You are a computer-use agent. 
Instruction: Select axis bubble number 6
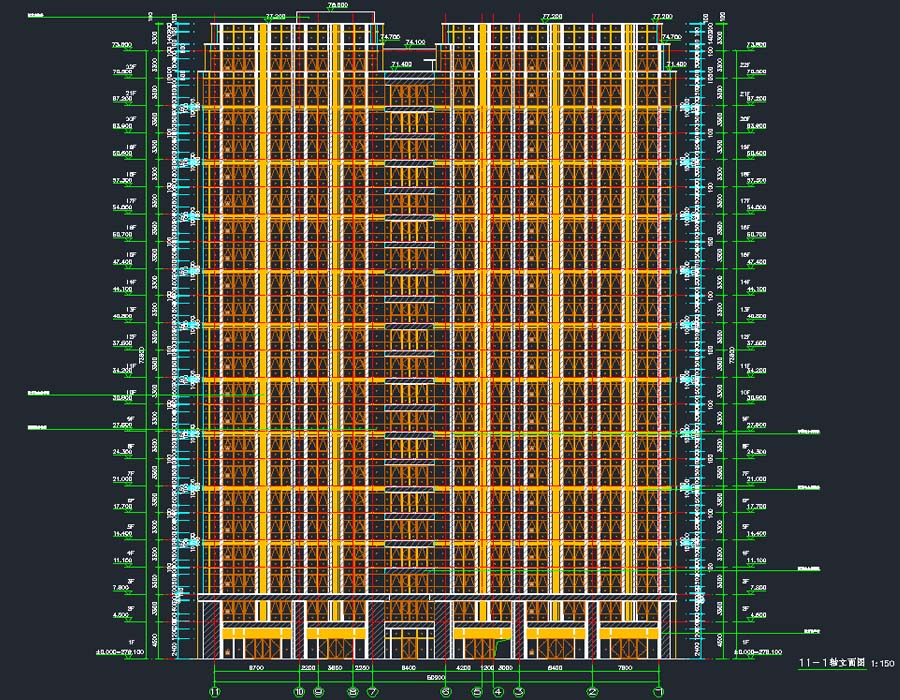tap(445, 692)
